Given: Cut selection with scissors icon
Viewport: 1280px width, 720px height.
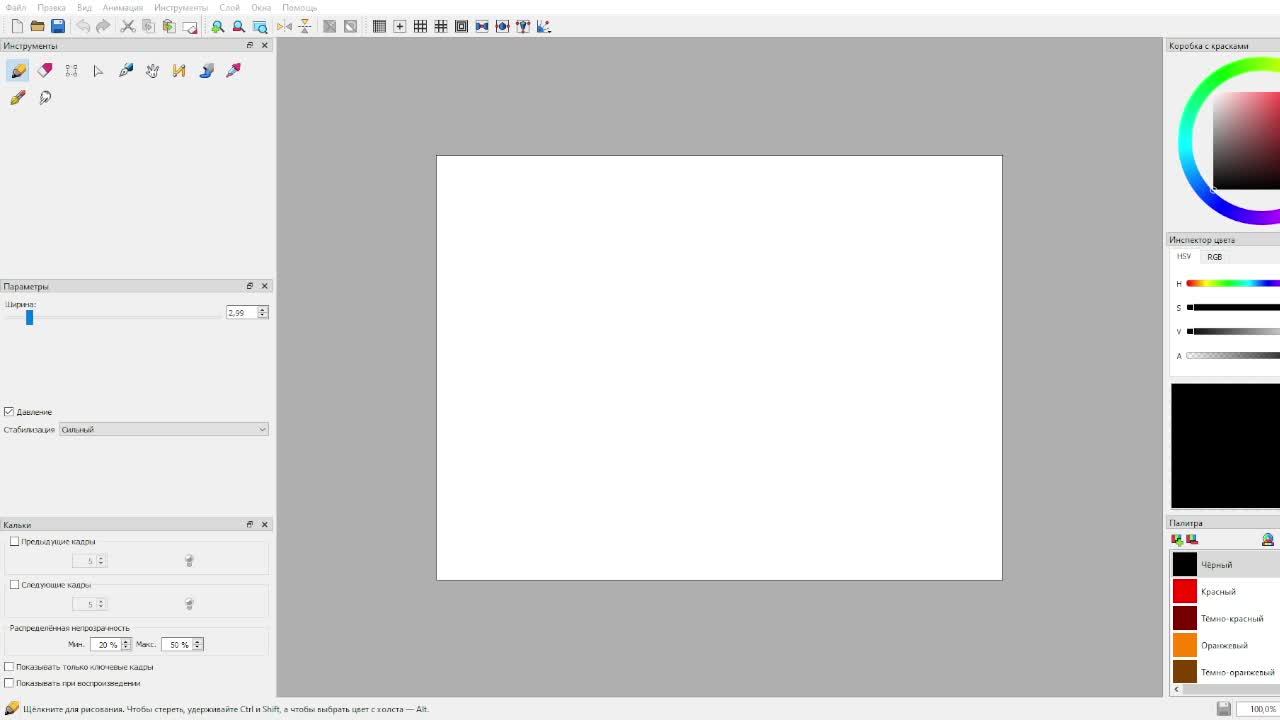Looking at the screenshot, I should click(x=128, y=26).
